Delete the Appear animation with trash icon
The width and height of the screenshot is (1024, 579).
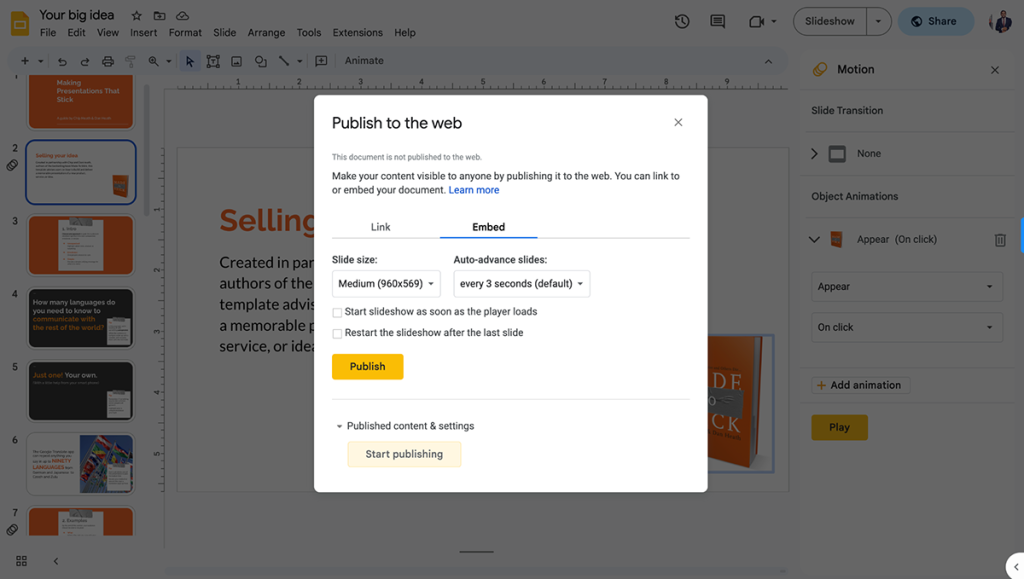tap(1000, 240)
